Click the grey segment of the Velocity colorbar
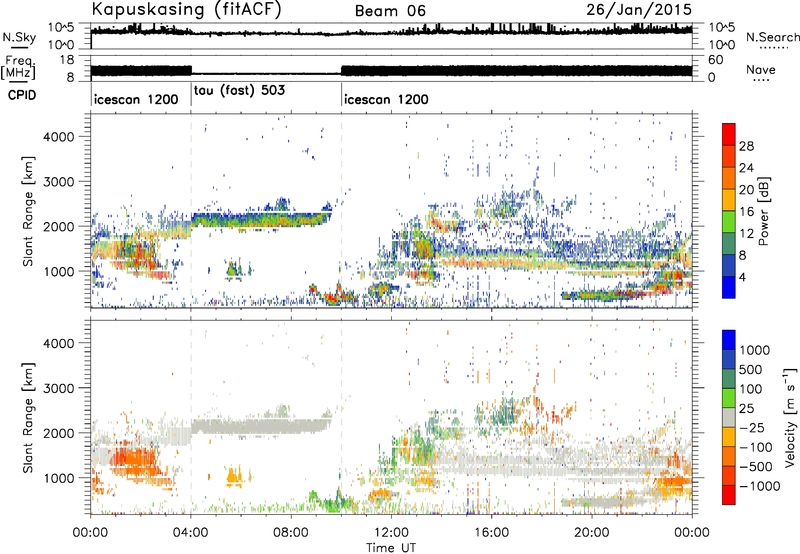 coord(729,417)
